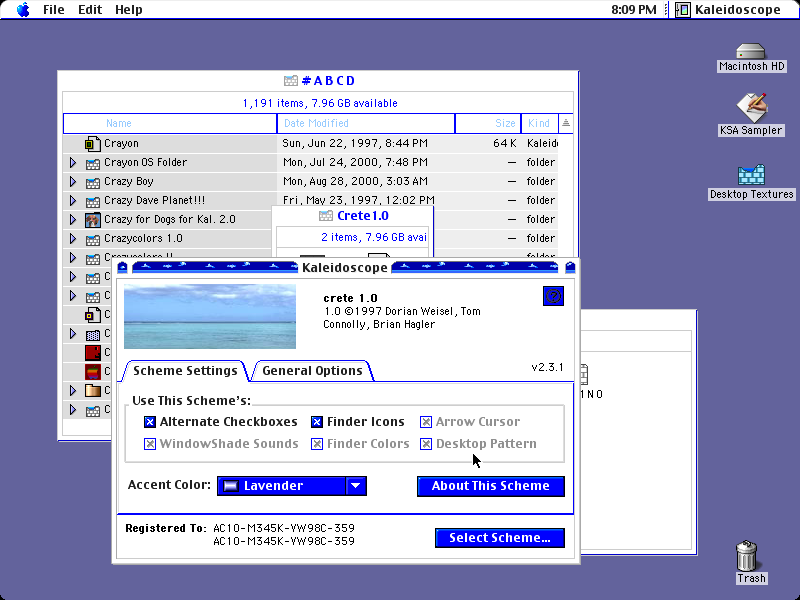800x600 pixels.
Task: Sort the list by Date Modified column
Action: point(366,123)
